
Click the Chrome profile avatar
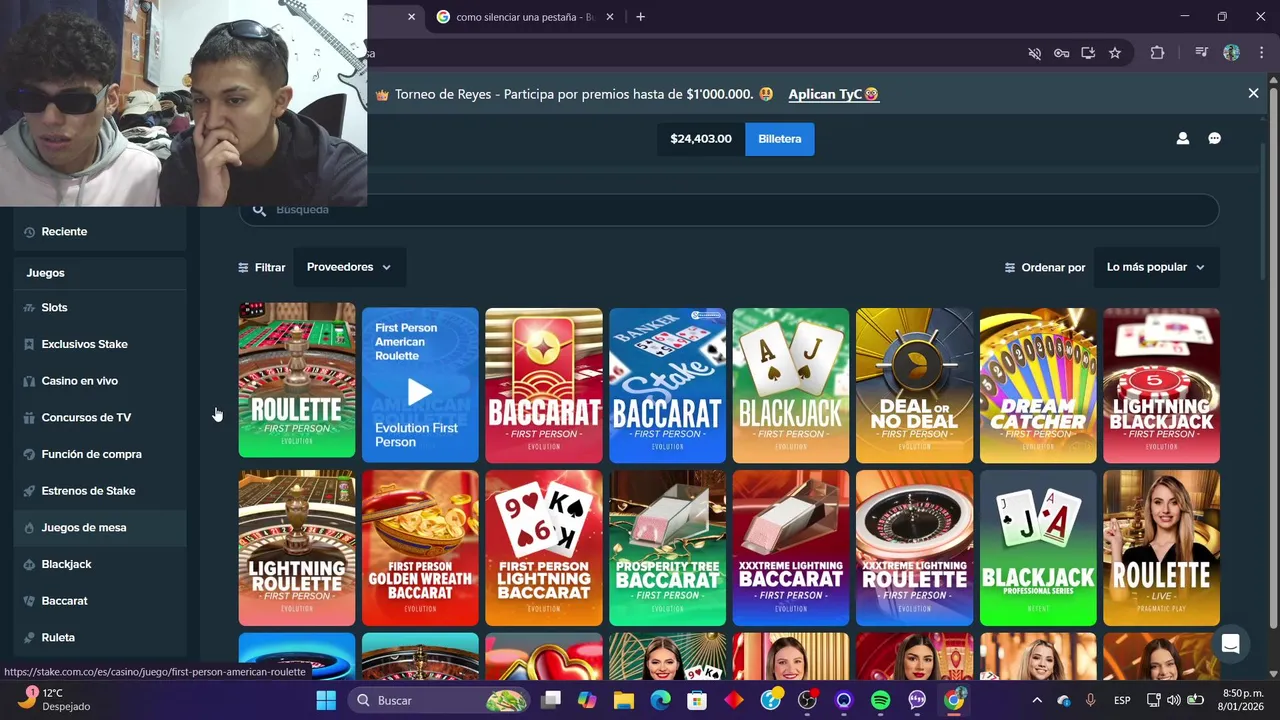(x=1231, y=53)
